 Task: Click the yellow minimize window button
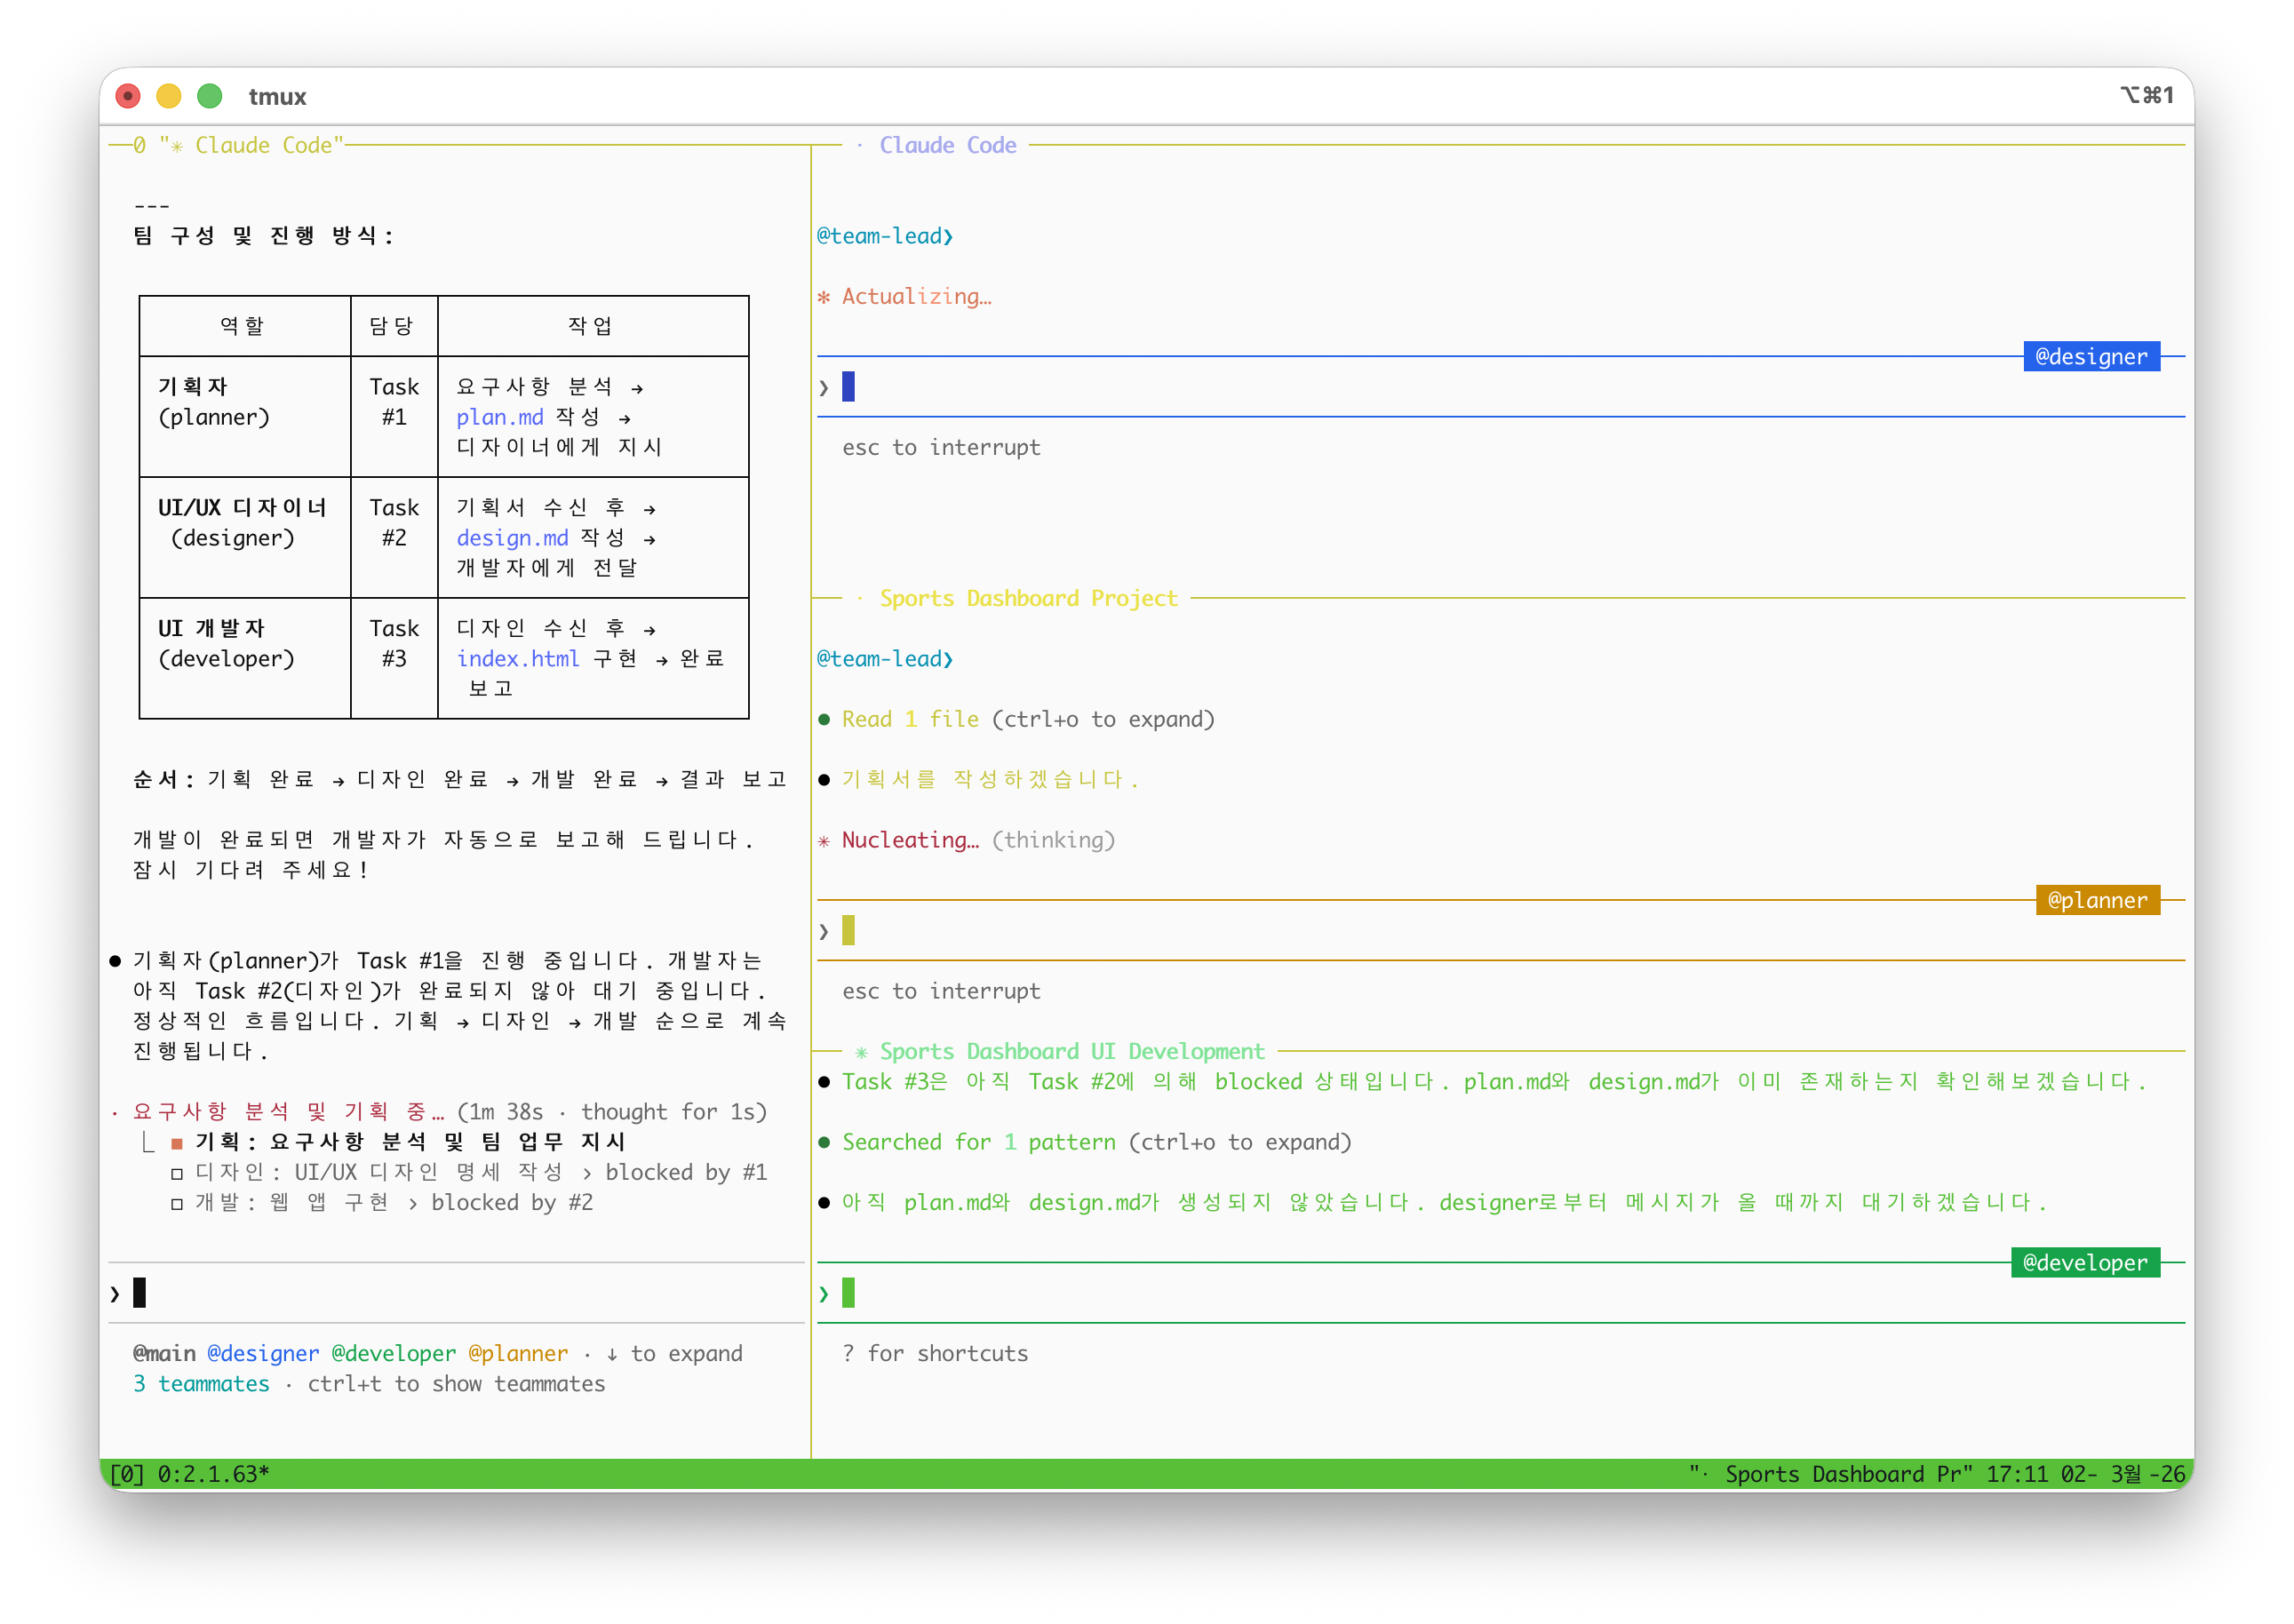pos(169,96)
